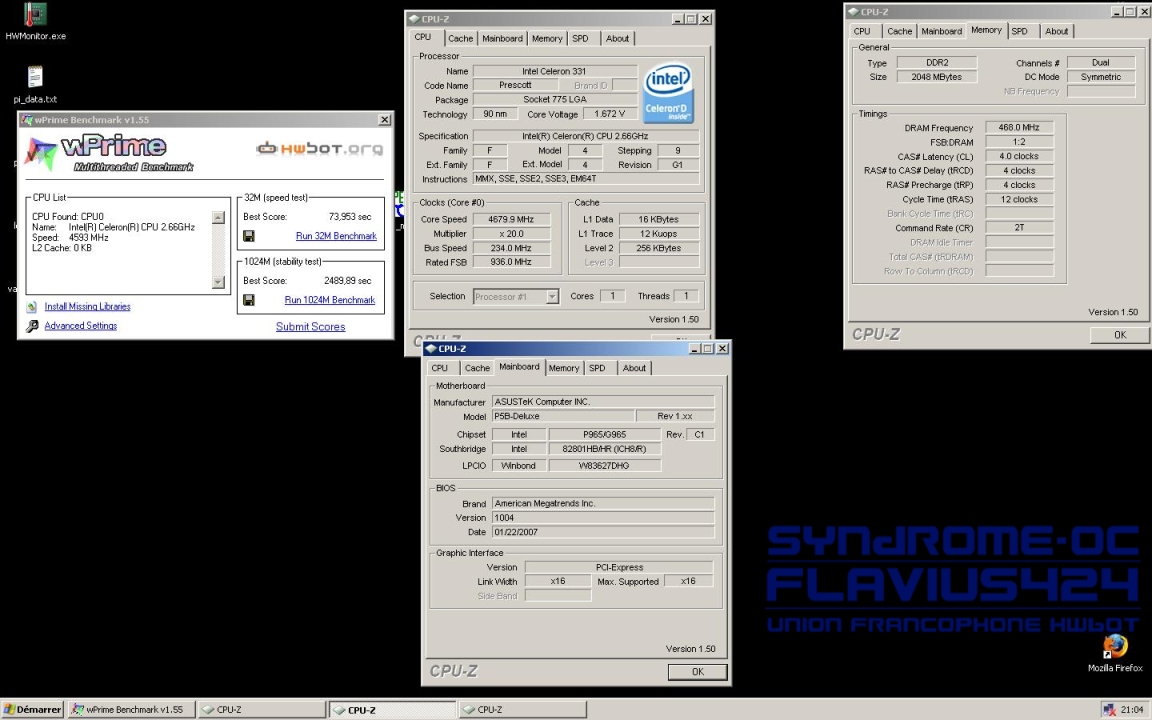Click the save icon next to Run 32M Benchmark
This screenshot has height=720, width=1152.
249,236
